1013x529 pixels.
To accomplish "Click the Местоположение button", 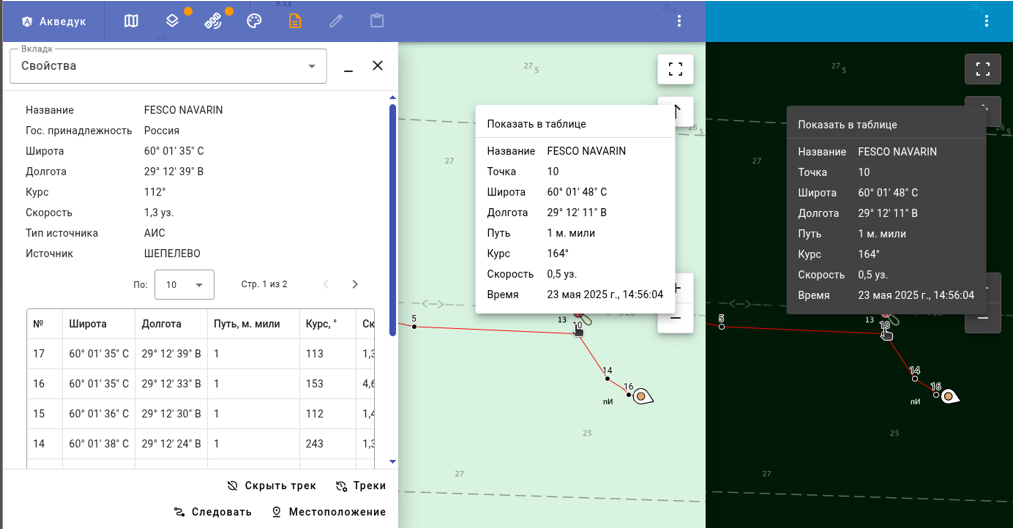I will coord(328,512).
